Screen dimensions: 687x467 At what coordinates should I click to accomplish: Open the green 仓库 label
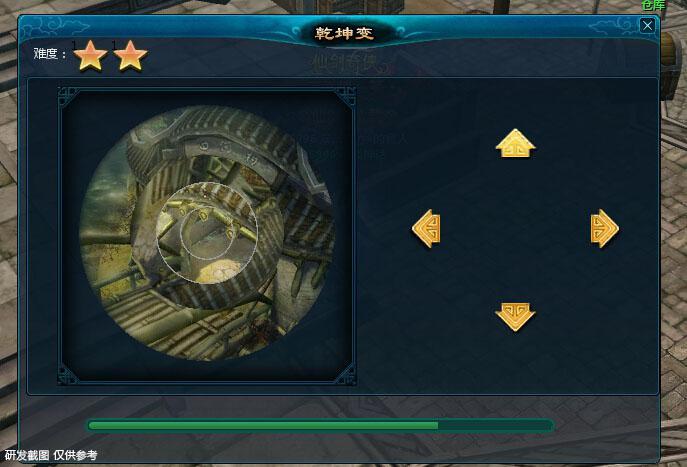click(653, 5)
